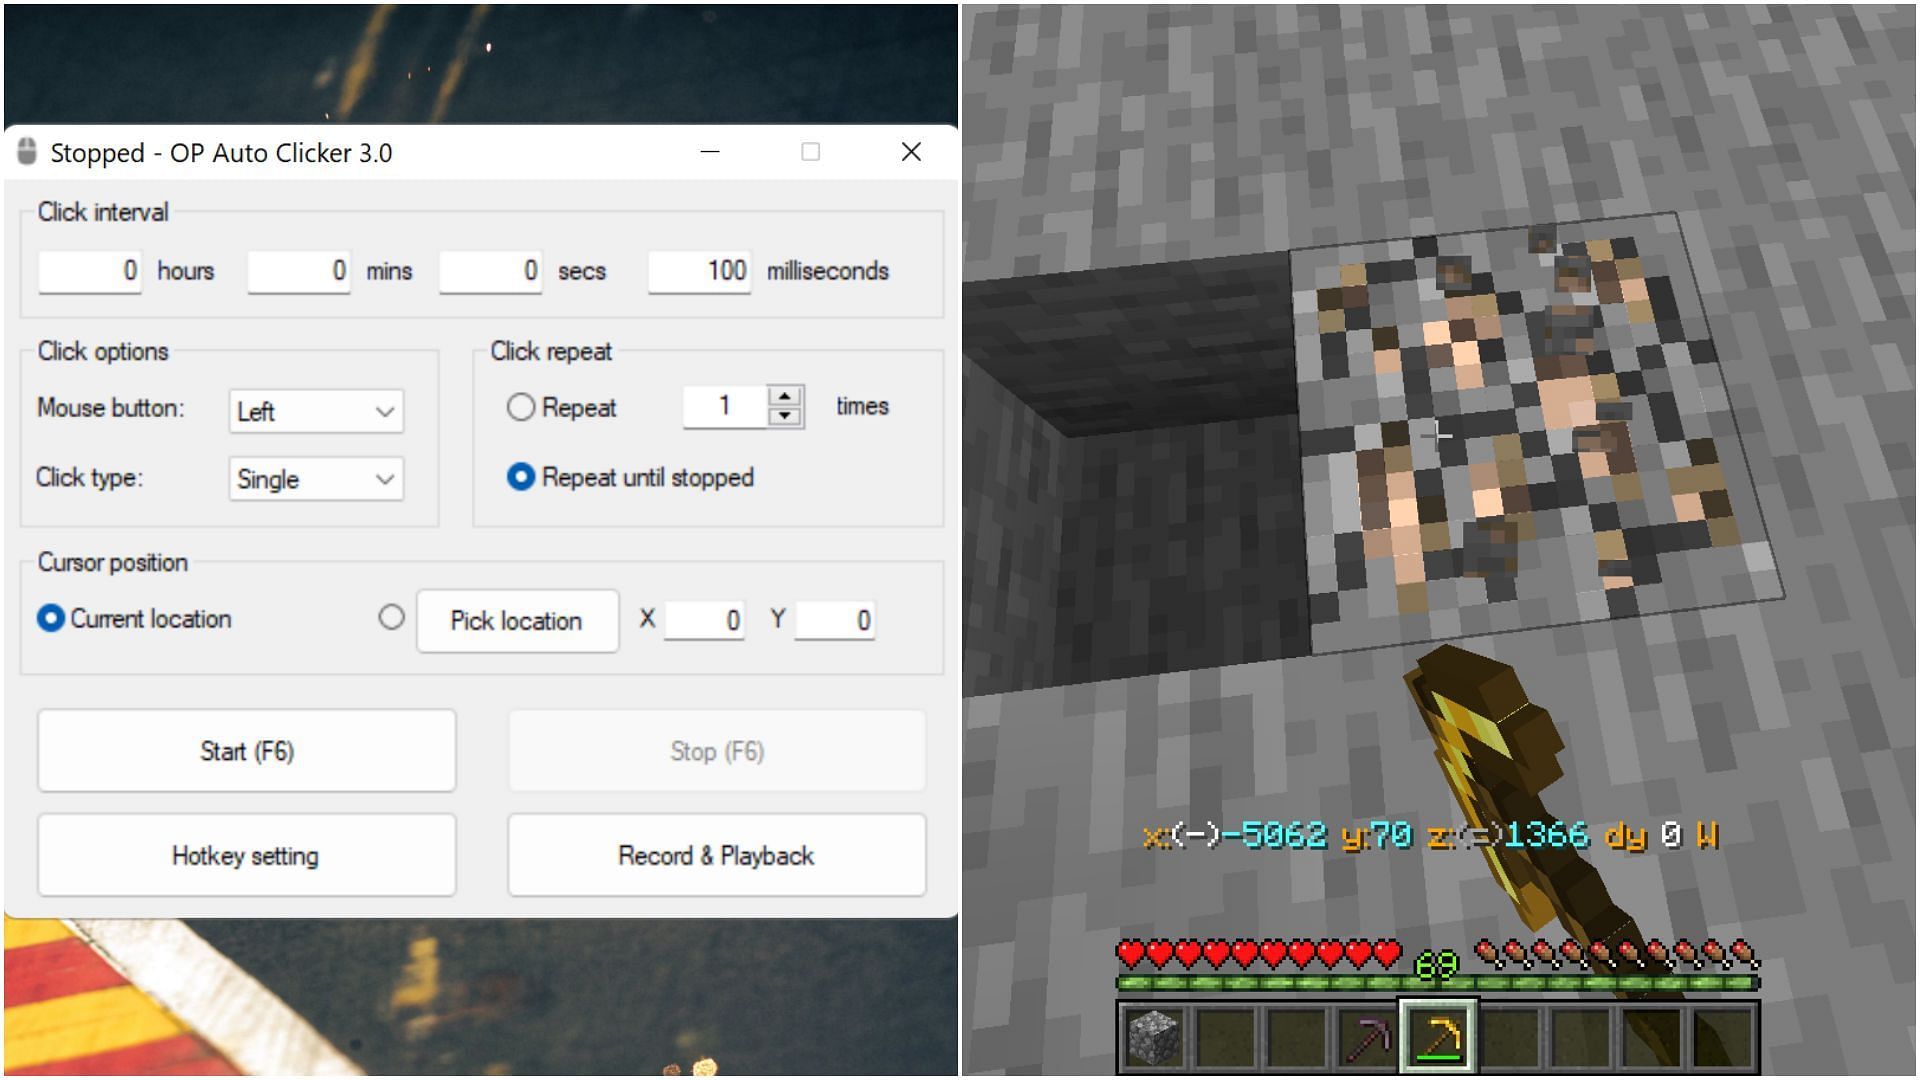1920x1080 pixels.
Task: Select Current location radio button
Action: pyautogui.click(x=50, y=618)
